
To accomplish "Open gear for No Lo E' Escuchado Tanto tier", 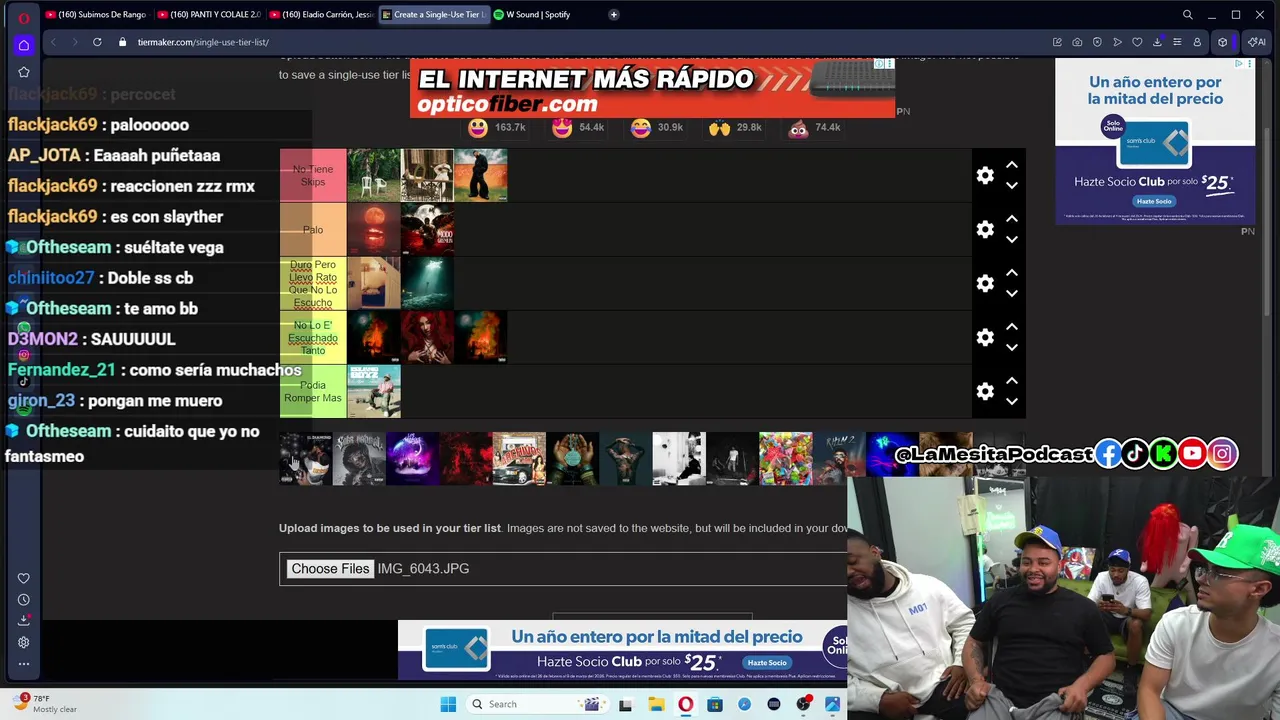I will 985,337.
